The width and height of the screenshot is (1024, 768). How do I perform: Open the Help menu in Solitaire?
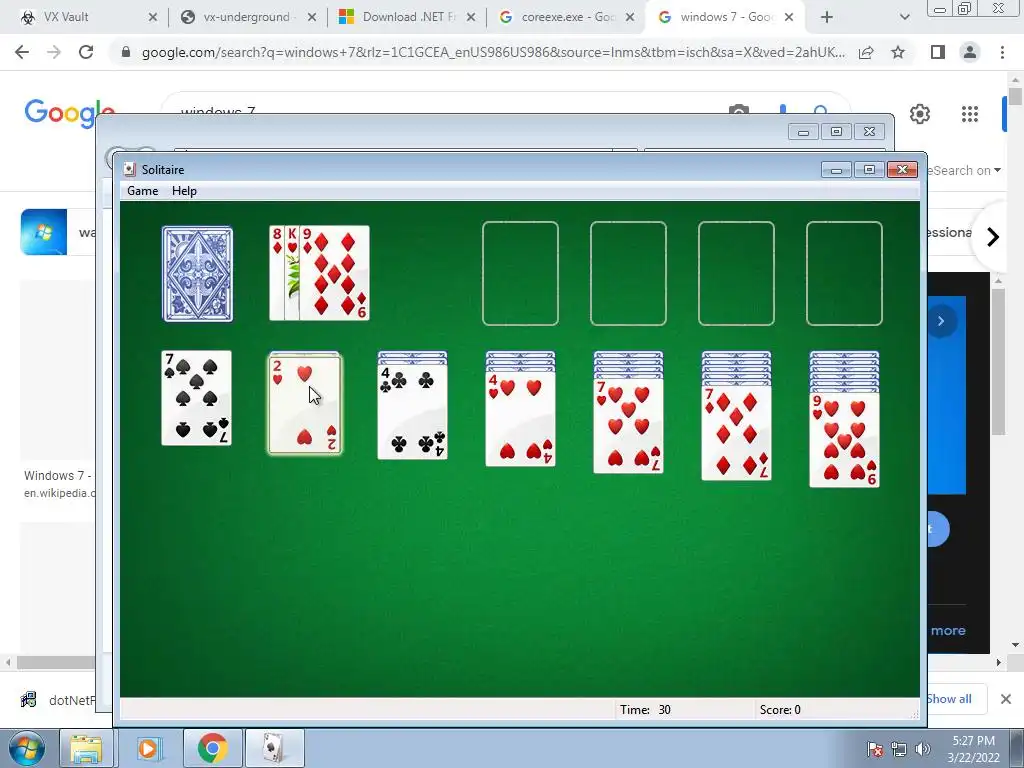(184, 191)
